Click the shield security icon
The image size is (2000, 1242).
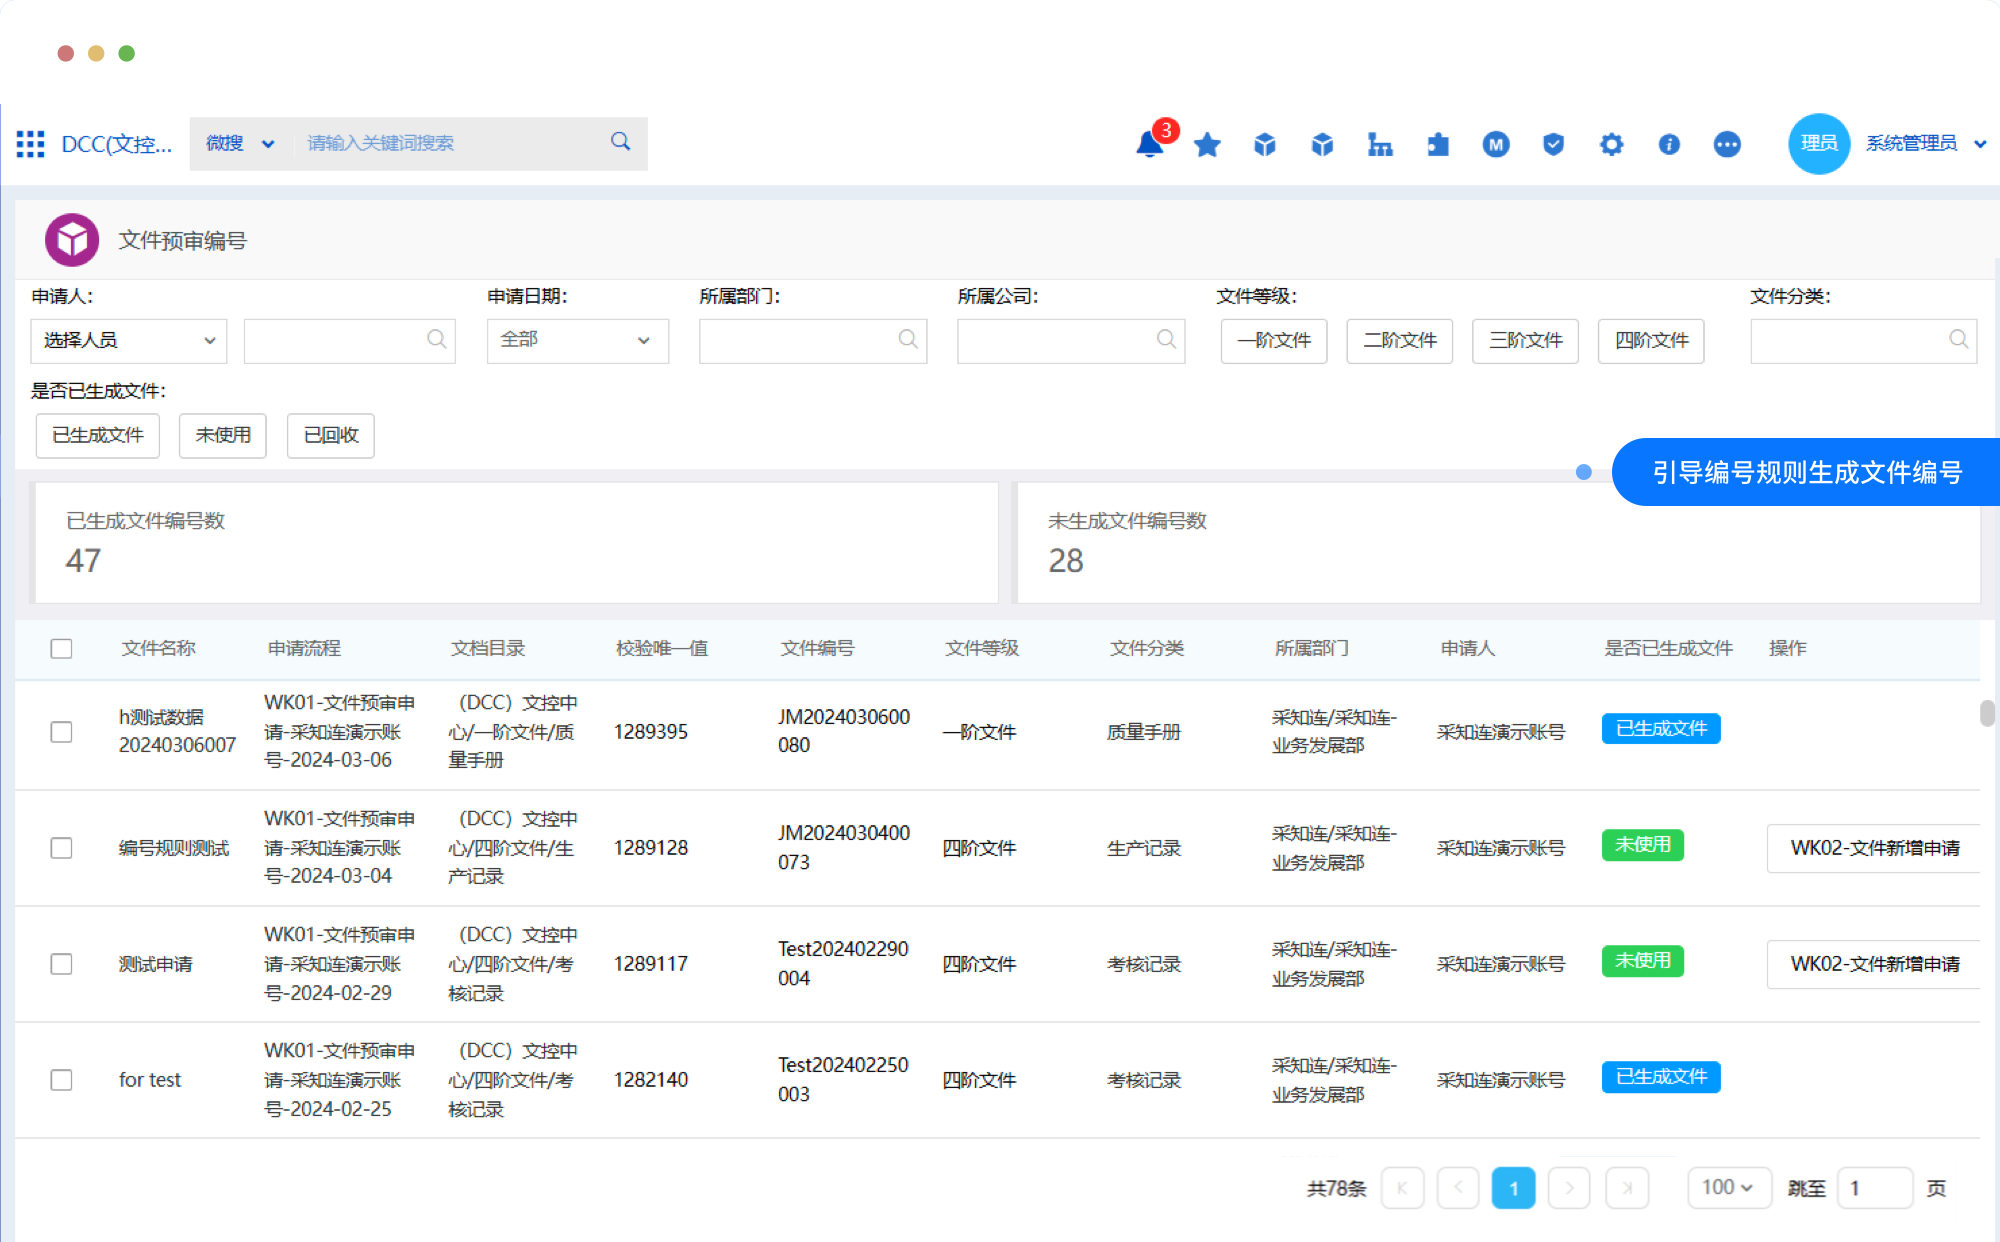pos(1553,144)
